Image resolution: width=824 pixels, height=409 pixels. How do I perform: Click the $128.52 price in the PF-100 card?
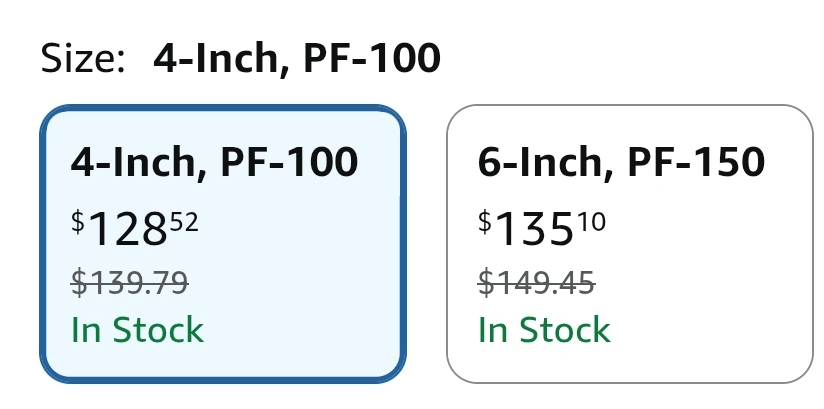(x=135, y=228)
